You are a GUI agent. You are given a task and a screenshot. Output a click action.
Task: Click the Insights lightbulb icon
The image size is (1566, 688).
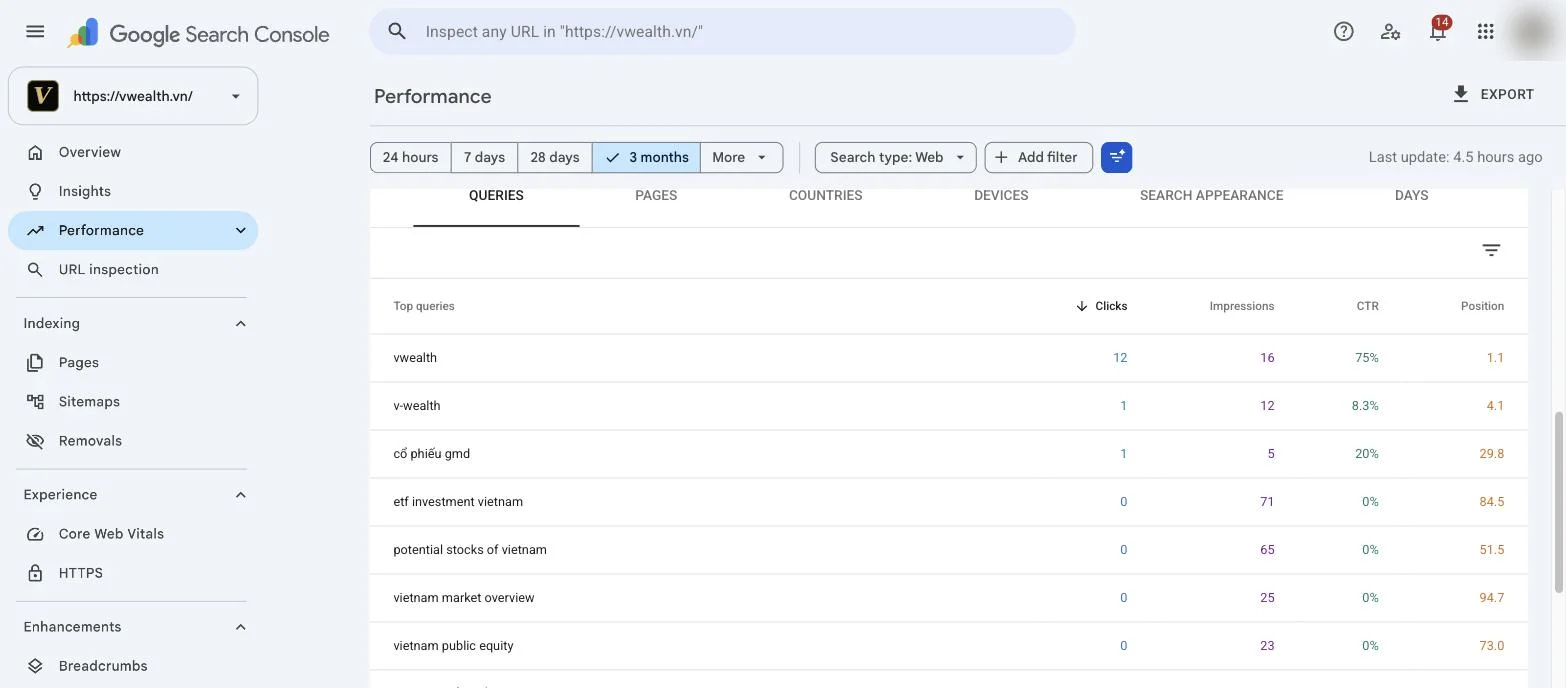tap(35, 191)
